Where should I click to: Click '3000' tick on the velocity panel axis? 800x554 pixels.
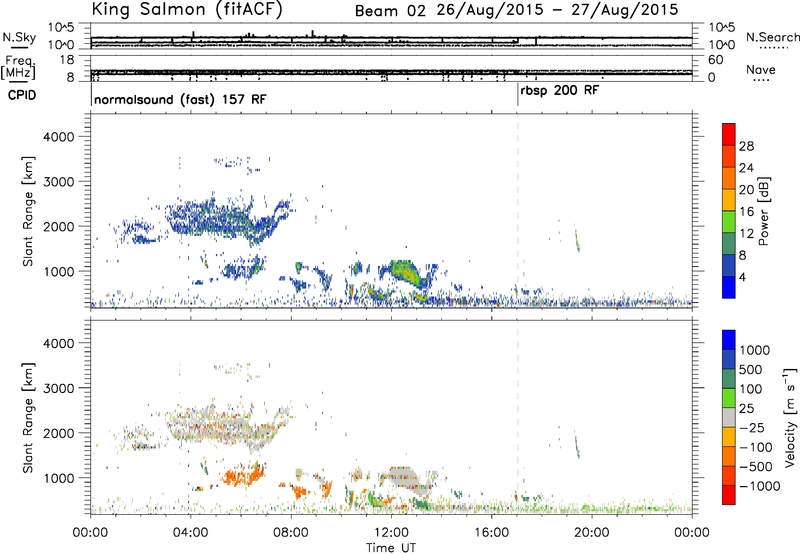(x=59, y=388)
